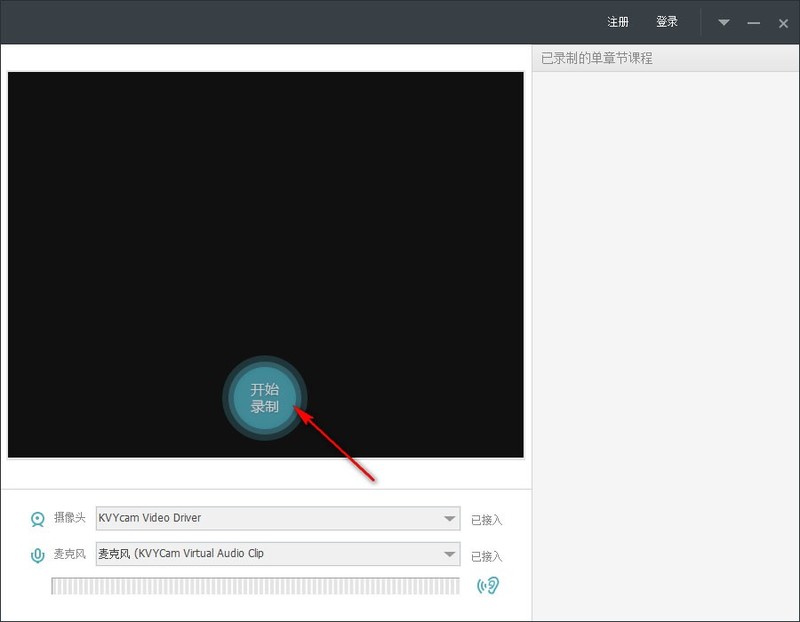Click the webcam icon beside 摄像头

point(38,519)
